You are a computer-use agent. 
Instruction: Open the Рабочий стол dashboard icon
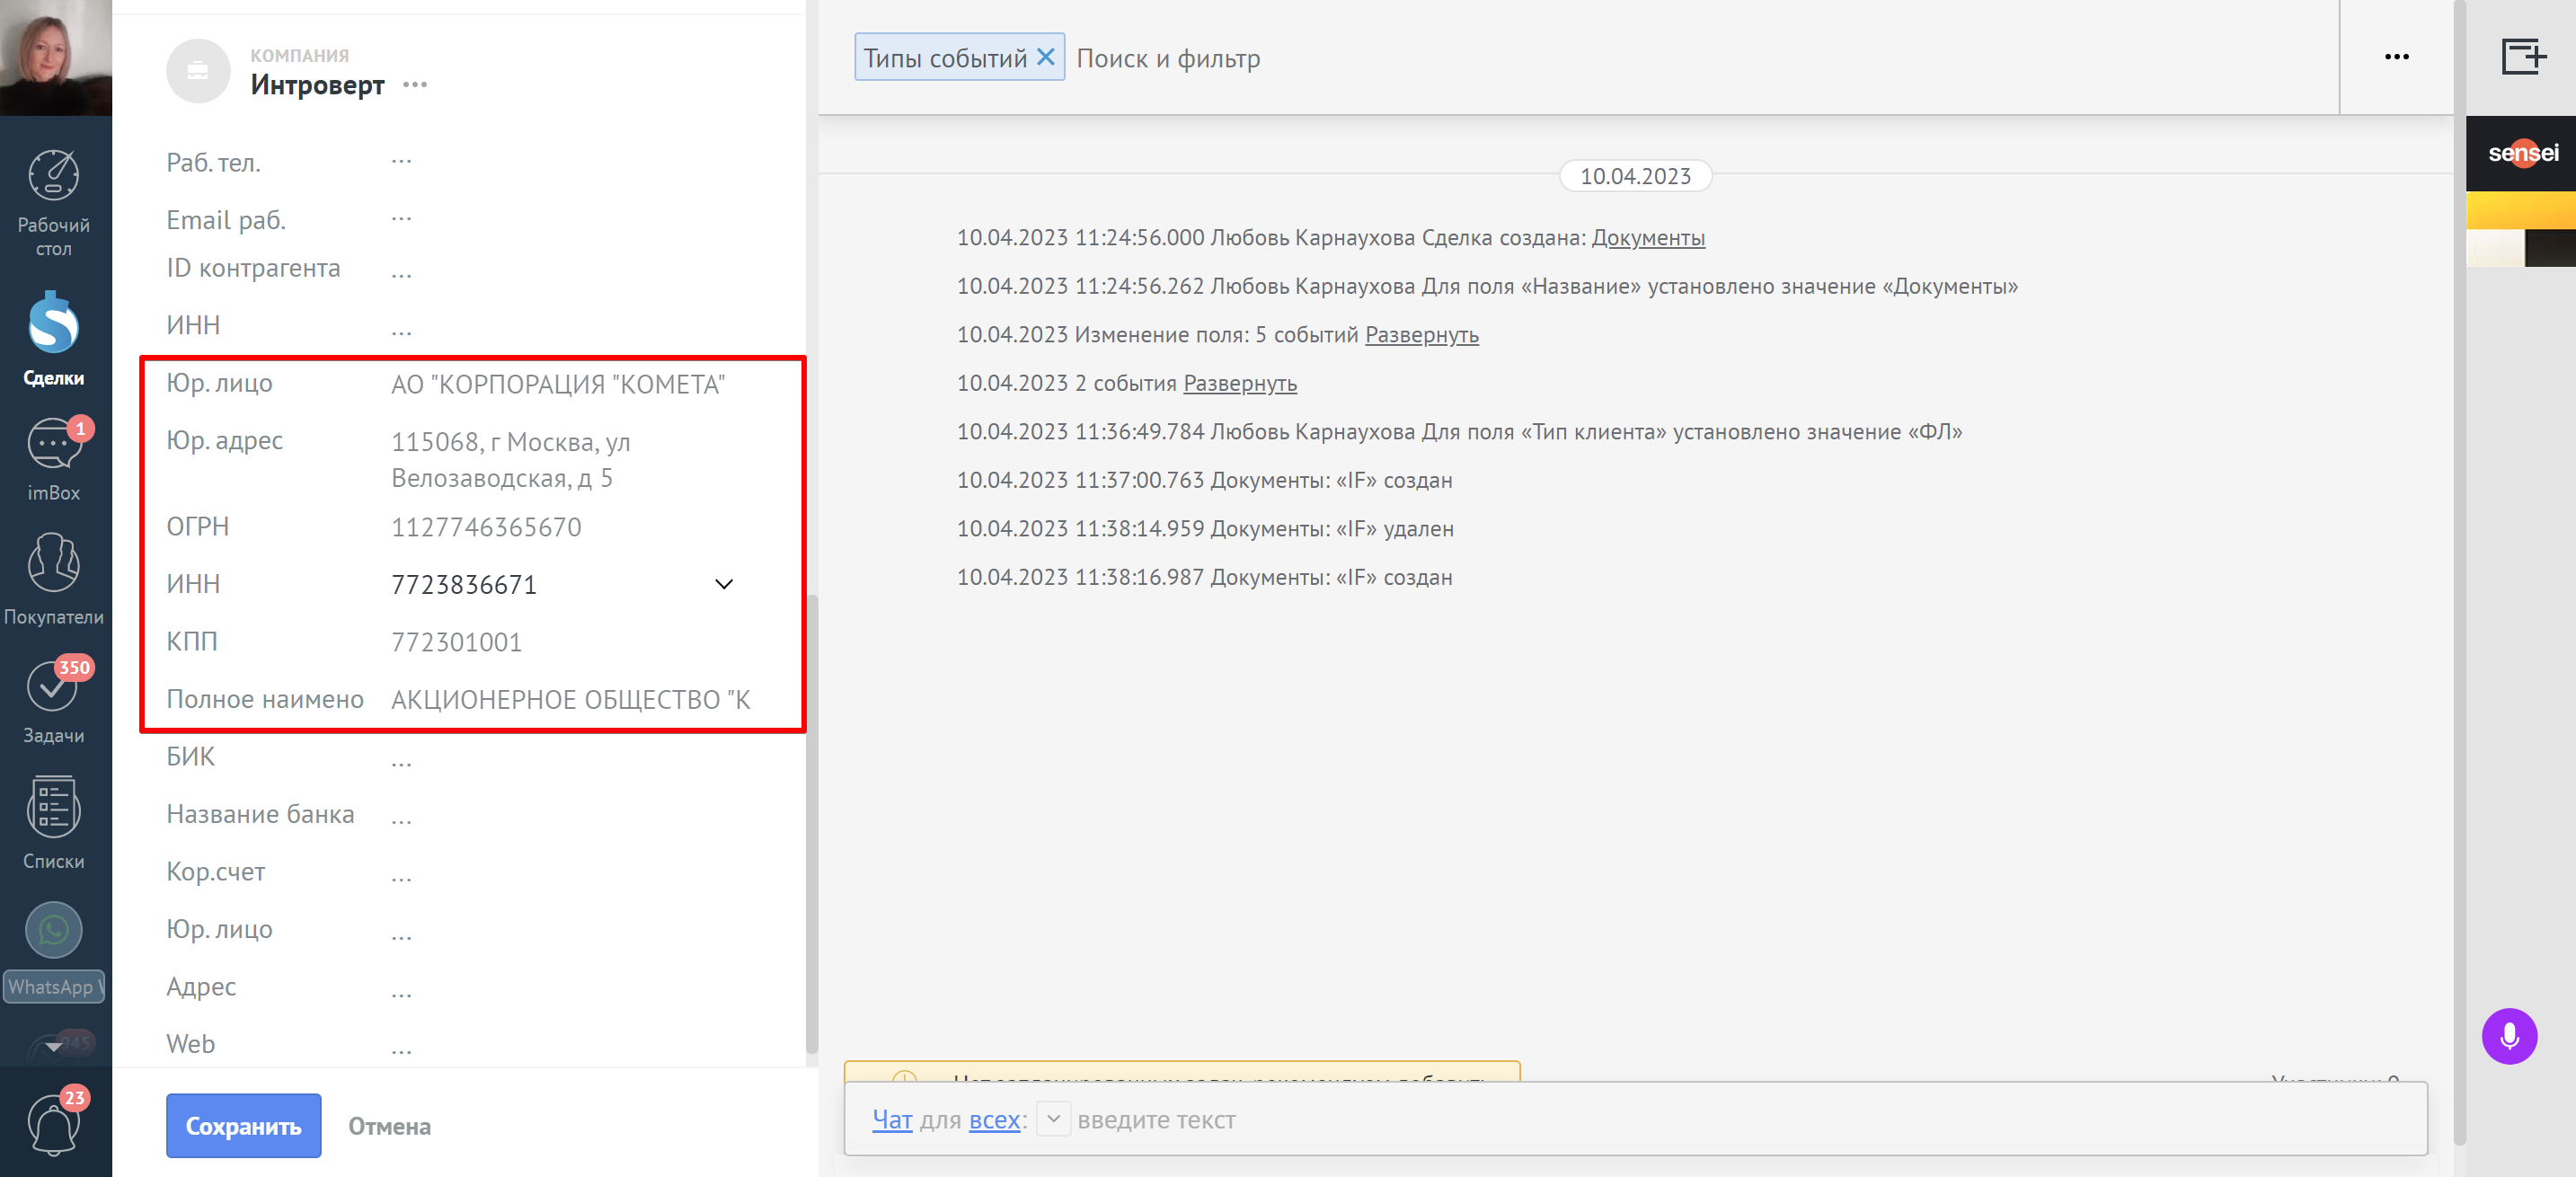click(54, 201)
